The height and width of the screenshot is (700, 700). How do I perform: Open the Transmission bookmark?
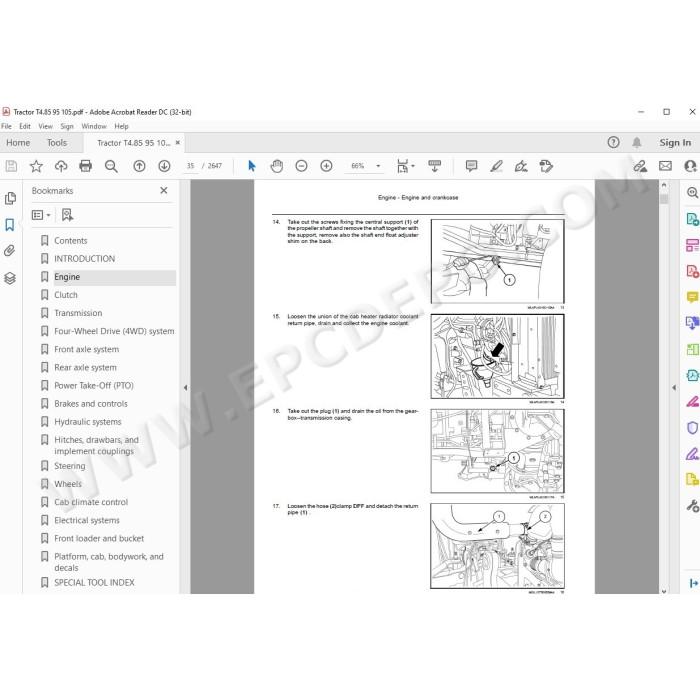click(78, 313)
